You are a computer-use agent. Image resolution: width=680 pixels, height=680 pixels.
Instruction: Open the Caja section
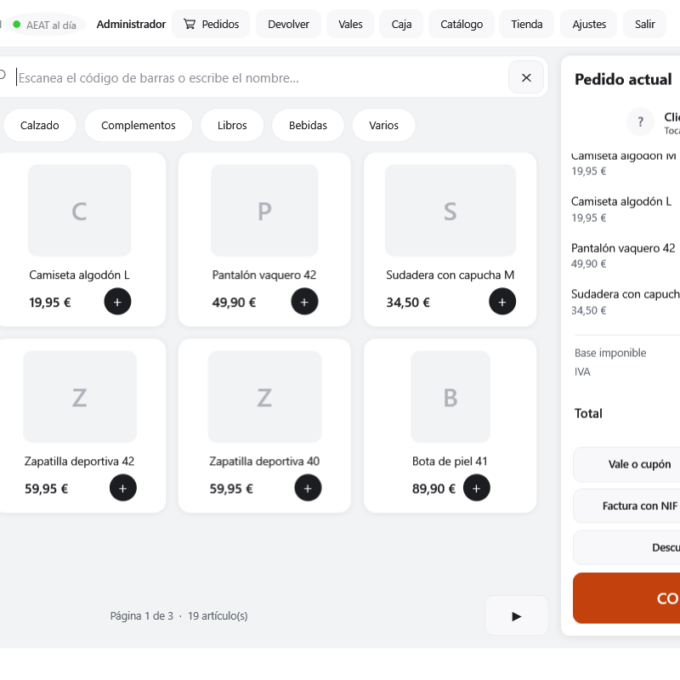click(x=401, y=24)
